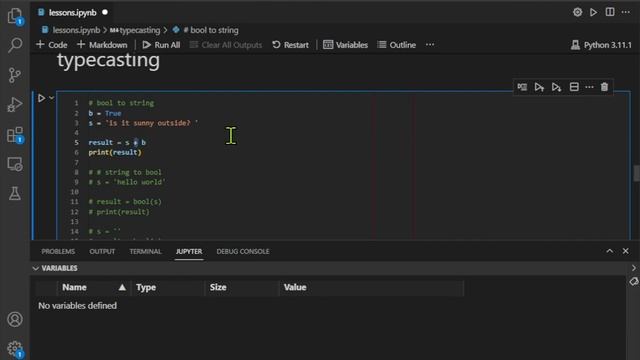Click code line 'print(result)'
This screenshot has height=360, width=640.
pyautogui.click(x=115, y=152)
